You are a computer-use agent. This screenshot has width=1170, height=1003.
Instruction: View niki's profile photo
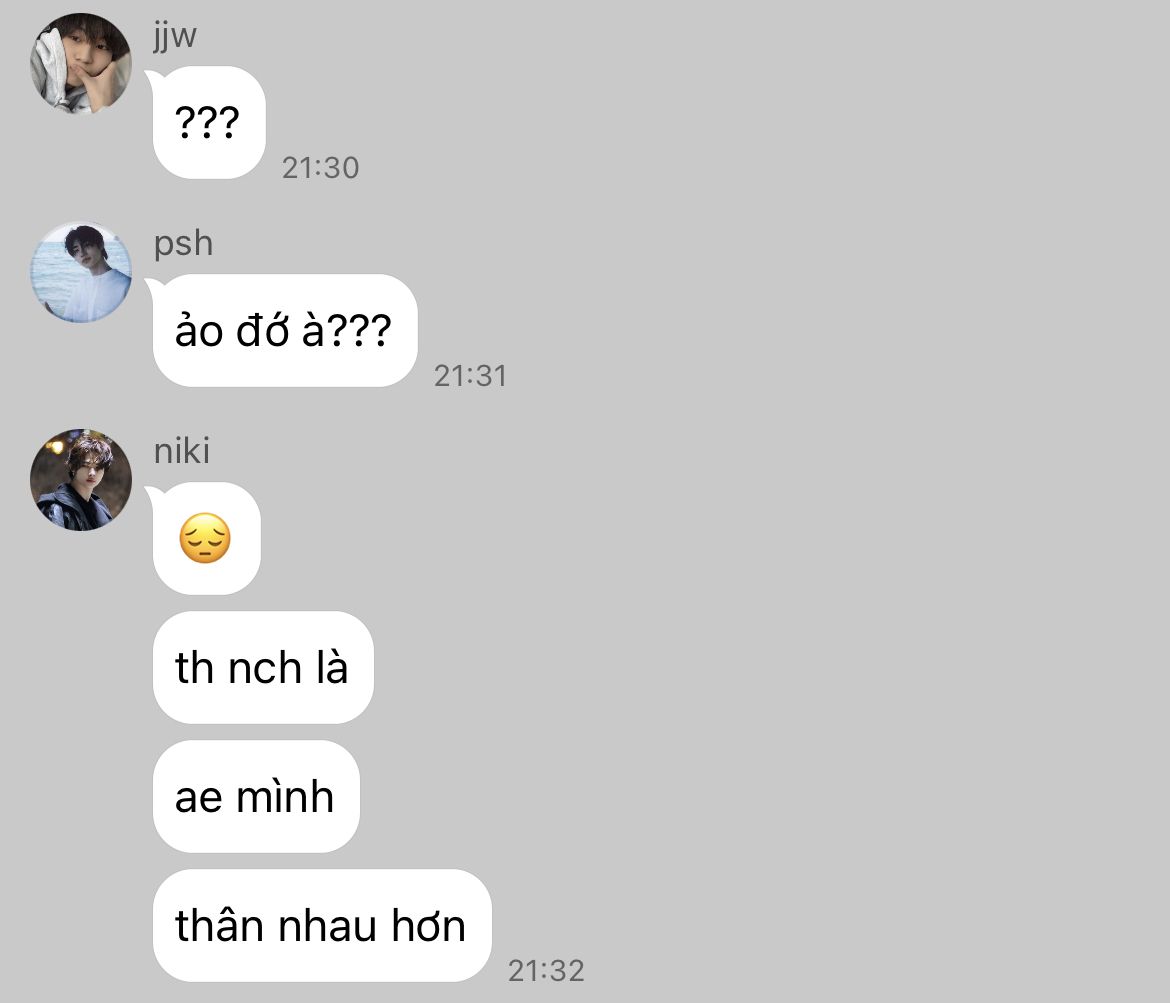[x=81, y=480]
